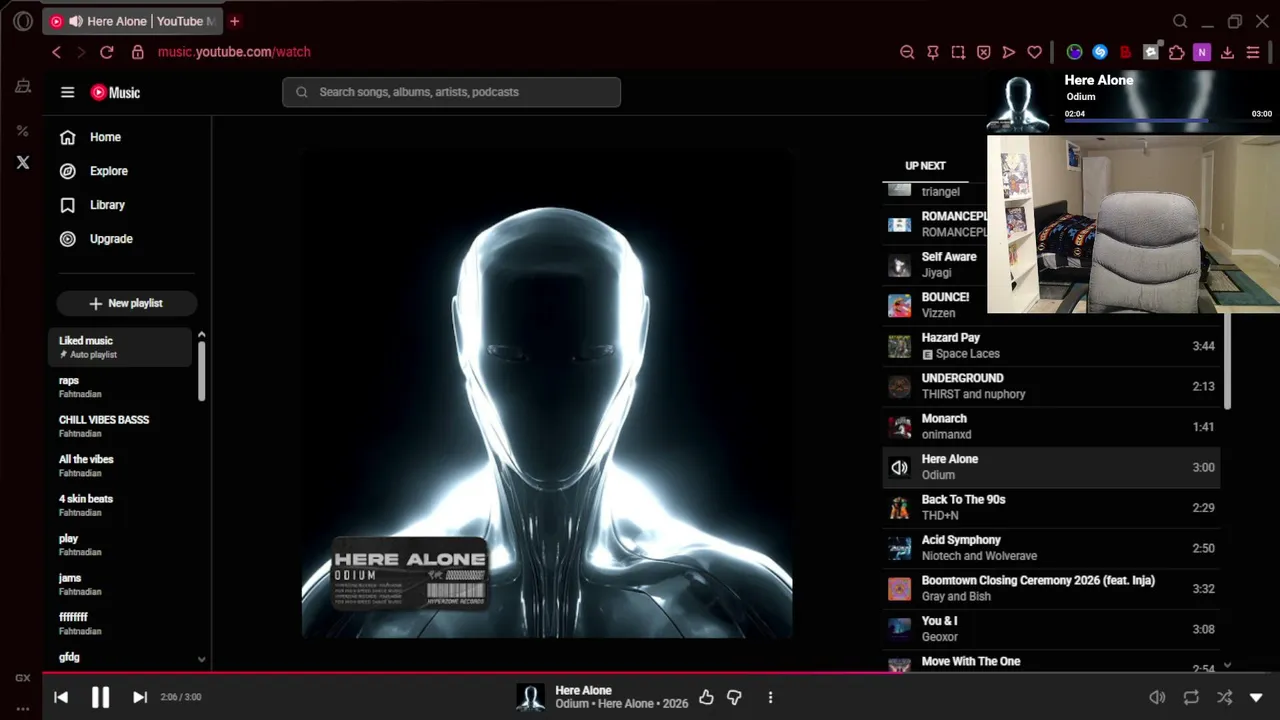Skip to the previous track

click(61, 697)
